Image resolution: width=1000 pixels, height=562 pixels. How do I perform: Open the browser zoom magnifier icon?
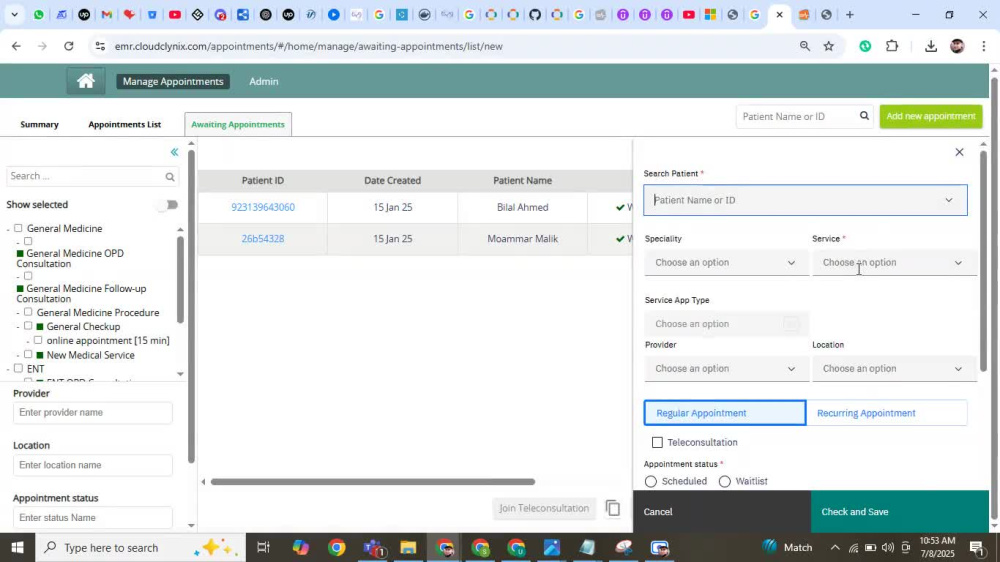805,46
